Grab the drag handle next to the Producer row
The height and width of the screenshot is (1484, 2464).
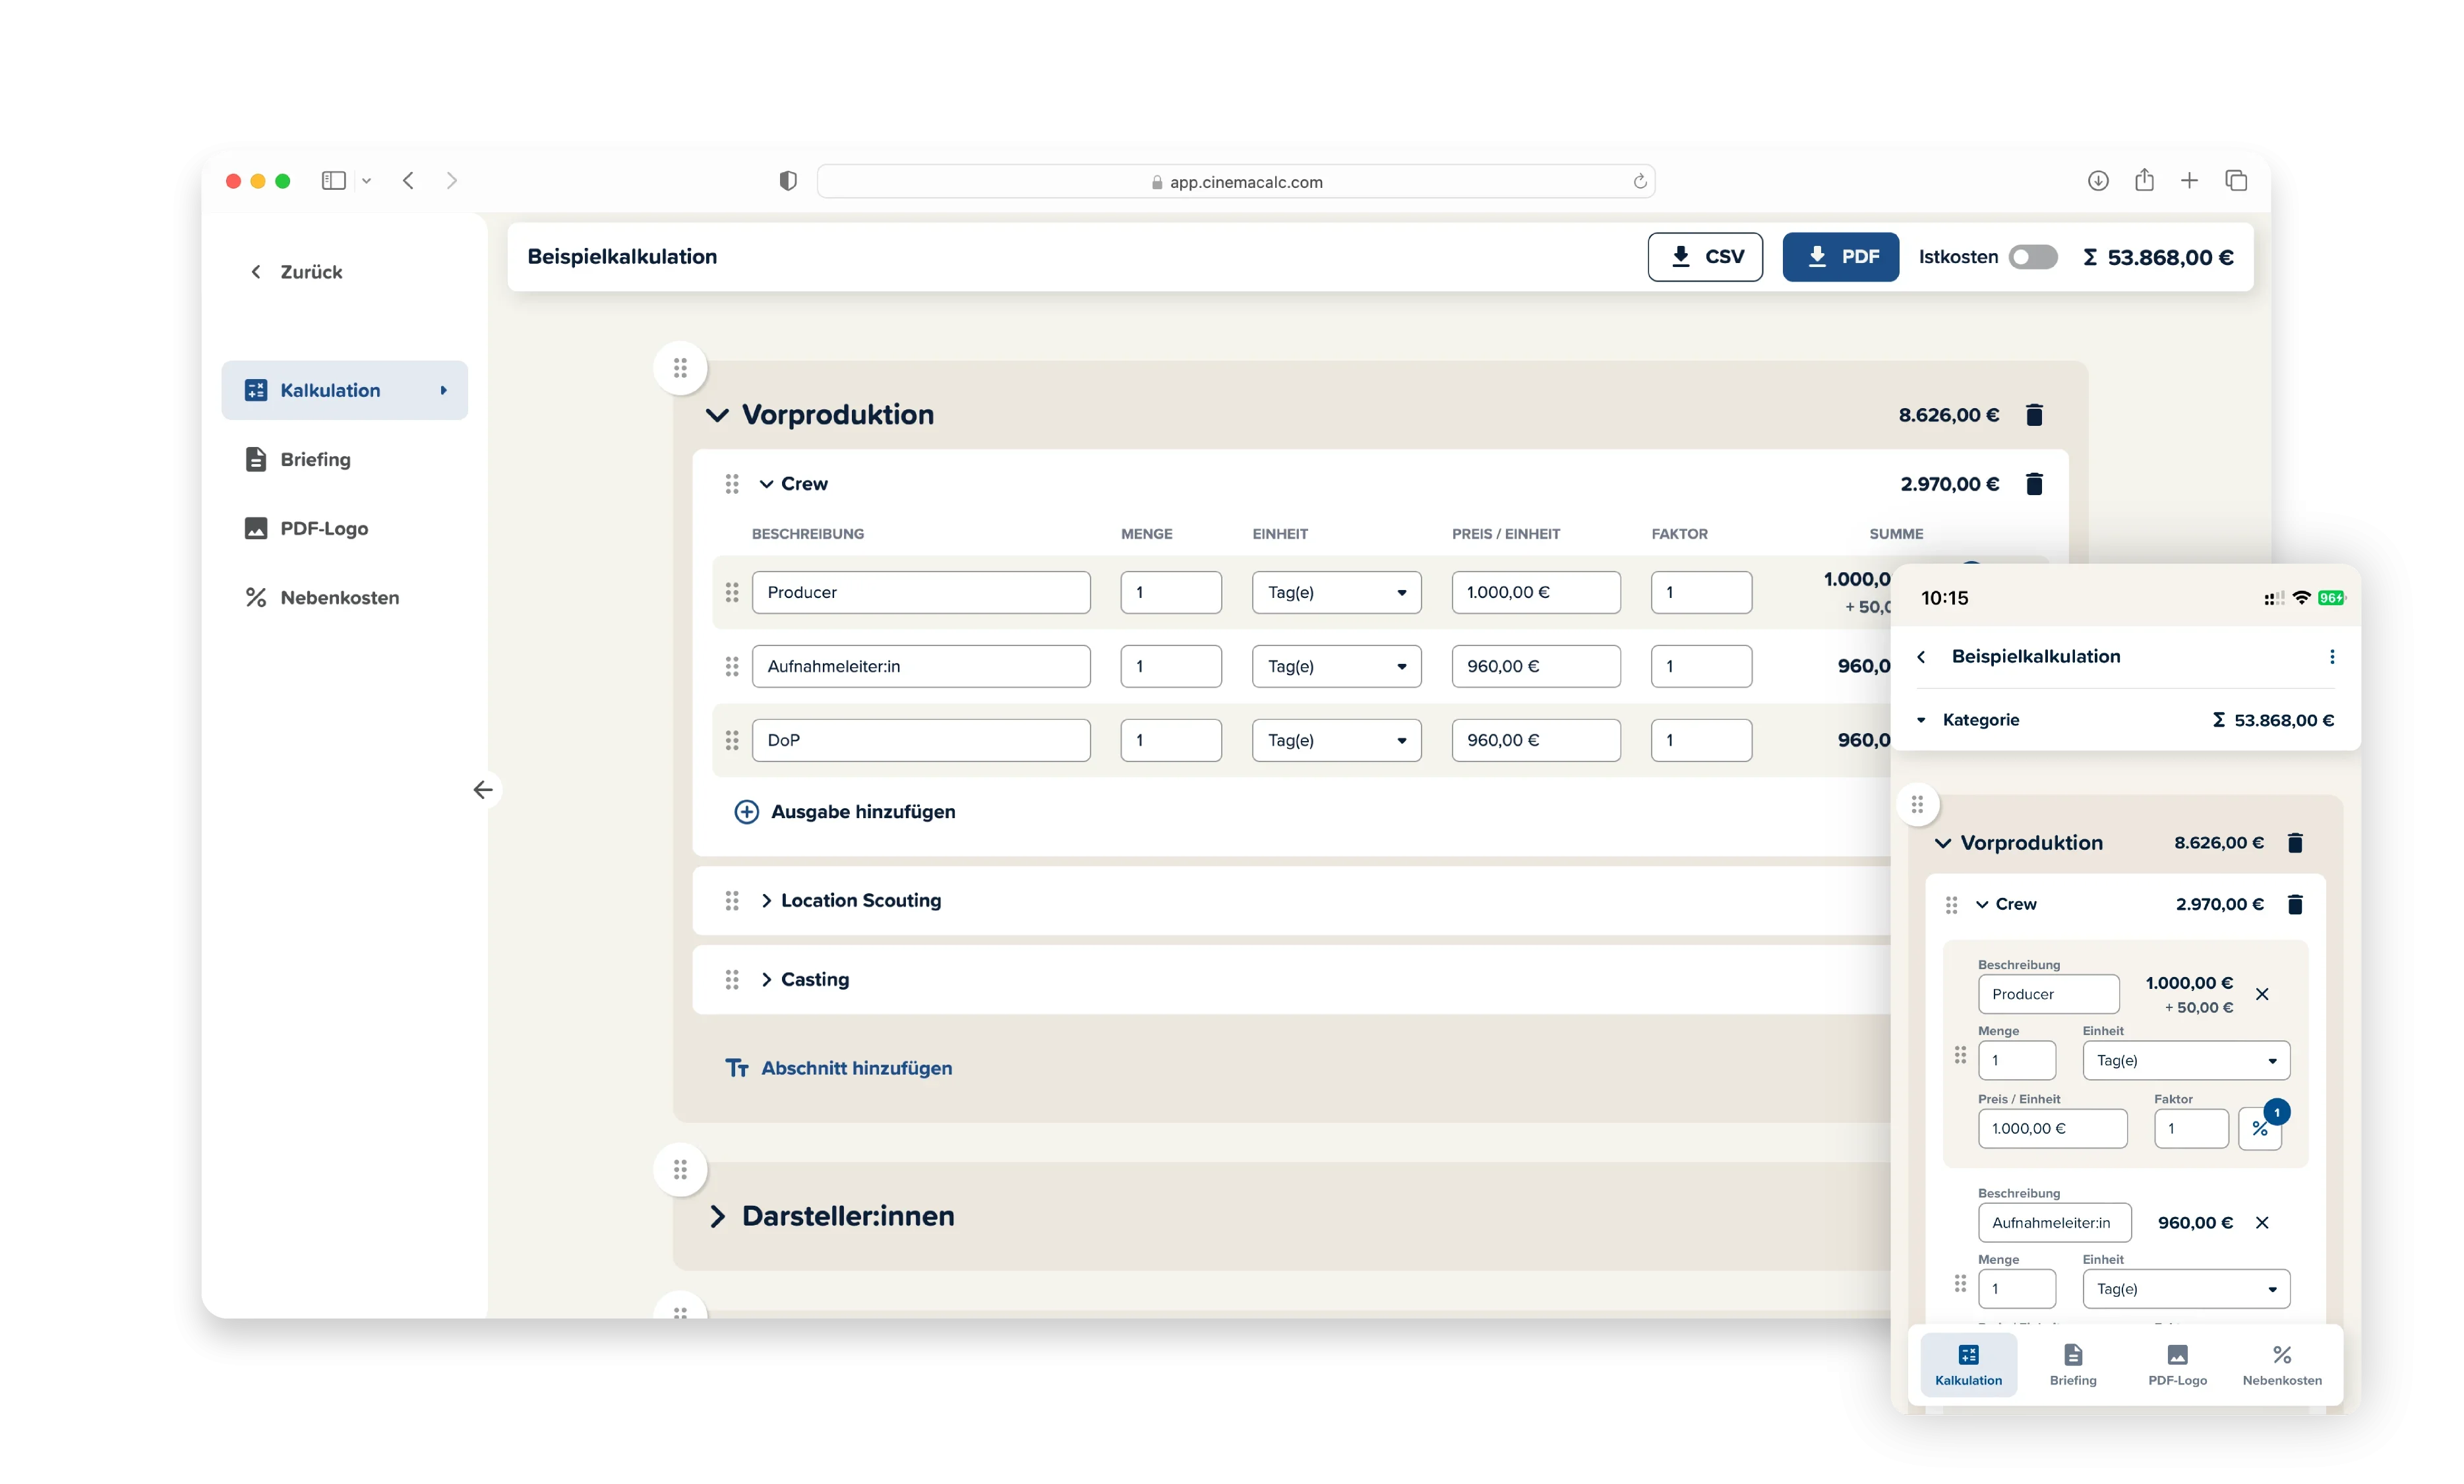pyautogui.click(x=732, y=593)
